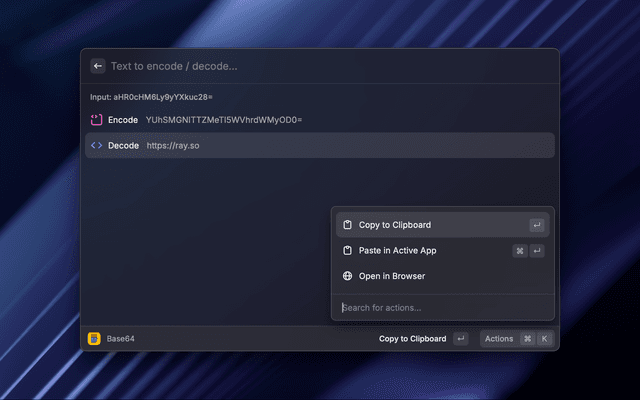Choose Copy to Clipboard from the actions menu
The height and width of the screenshot is (400, 640).
click(395, 225)
